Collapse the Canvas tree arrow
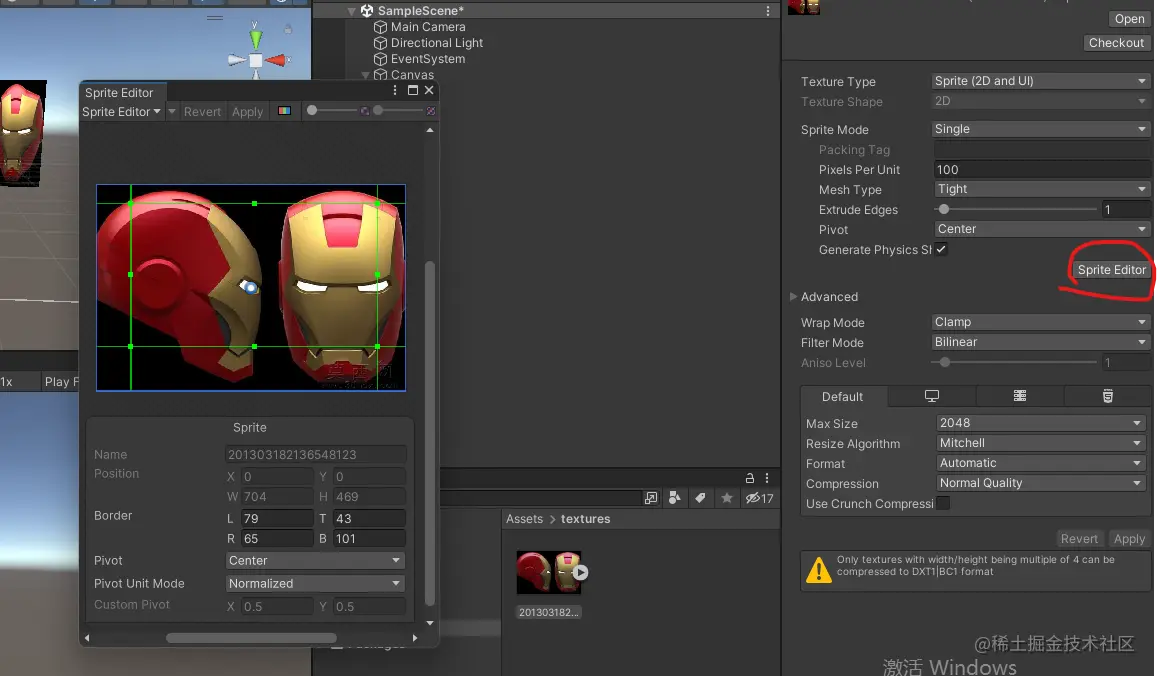Screen dimensions: 1157x676 [x=365, y=75]
